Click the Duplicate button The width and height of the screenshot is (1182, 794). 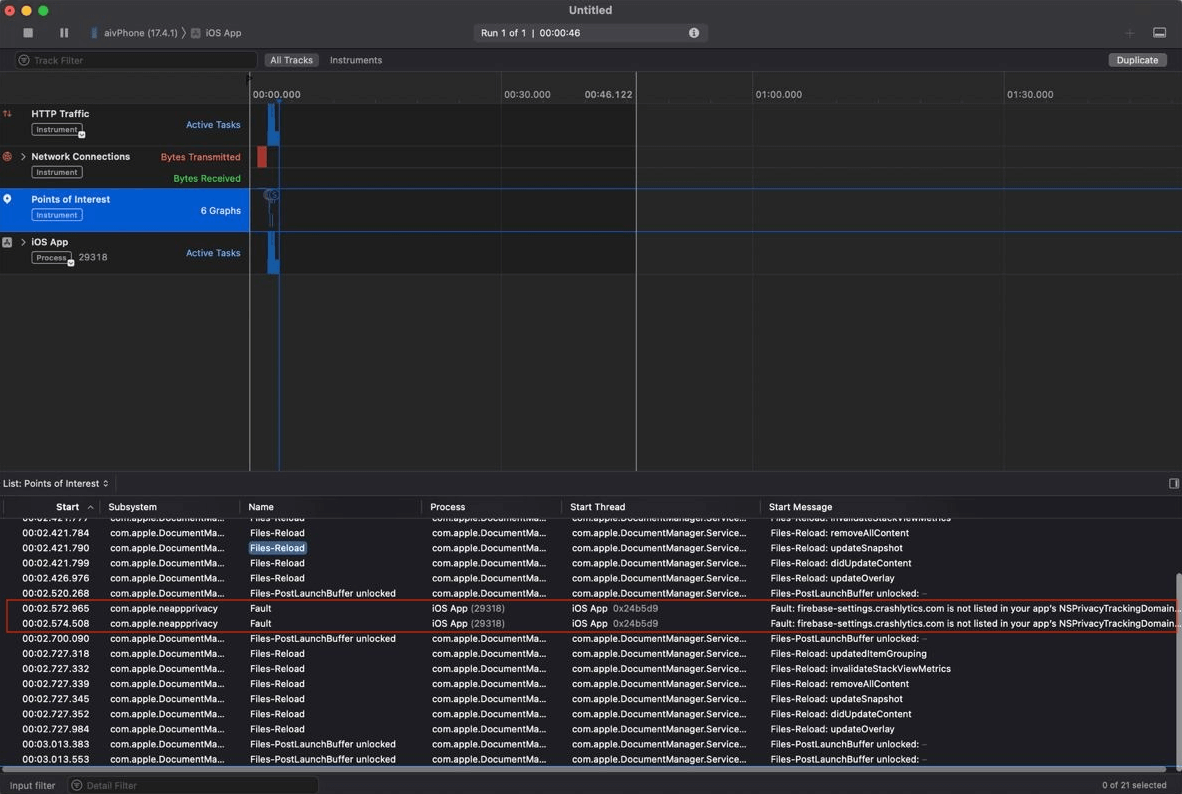[1137, 60]
